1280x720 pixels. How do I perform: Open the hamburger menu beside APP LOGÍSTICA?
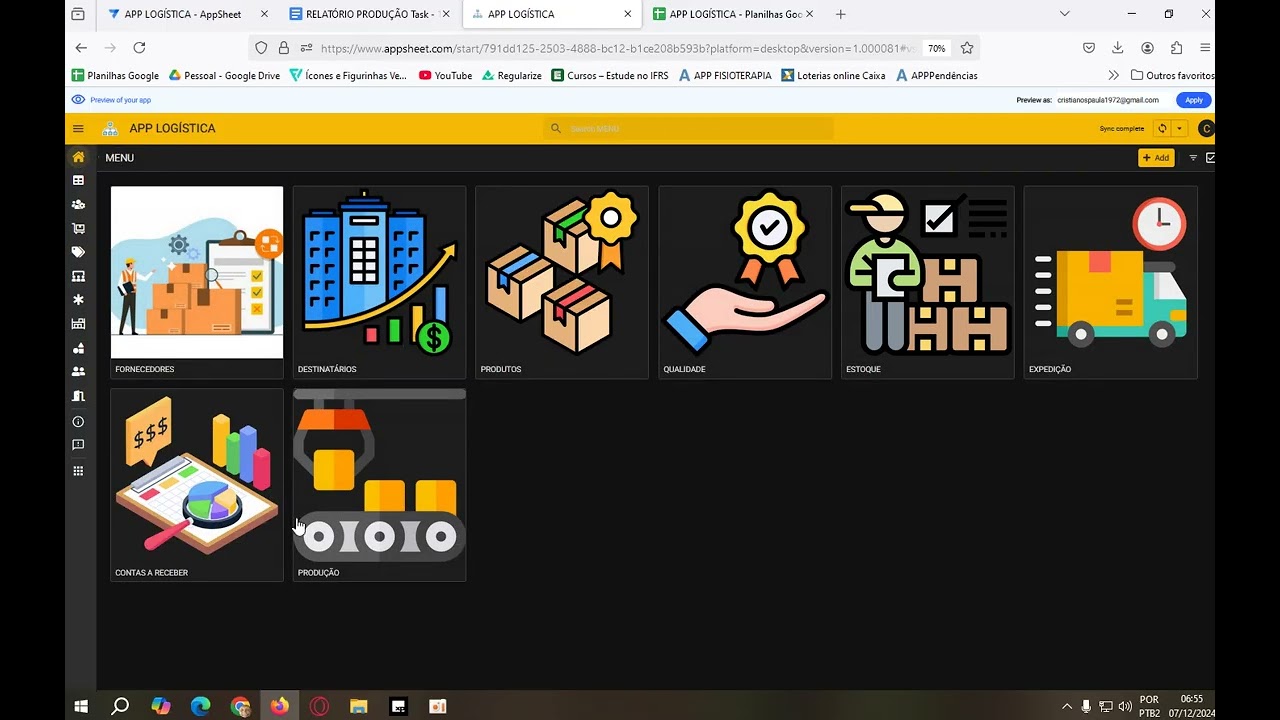[x=78, y=128]
